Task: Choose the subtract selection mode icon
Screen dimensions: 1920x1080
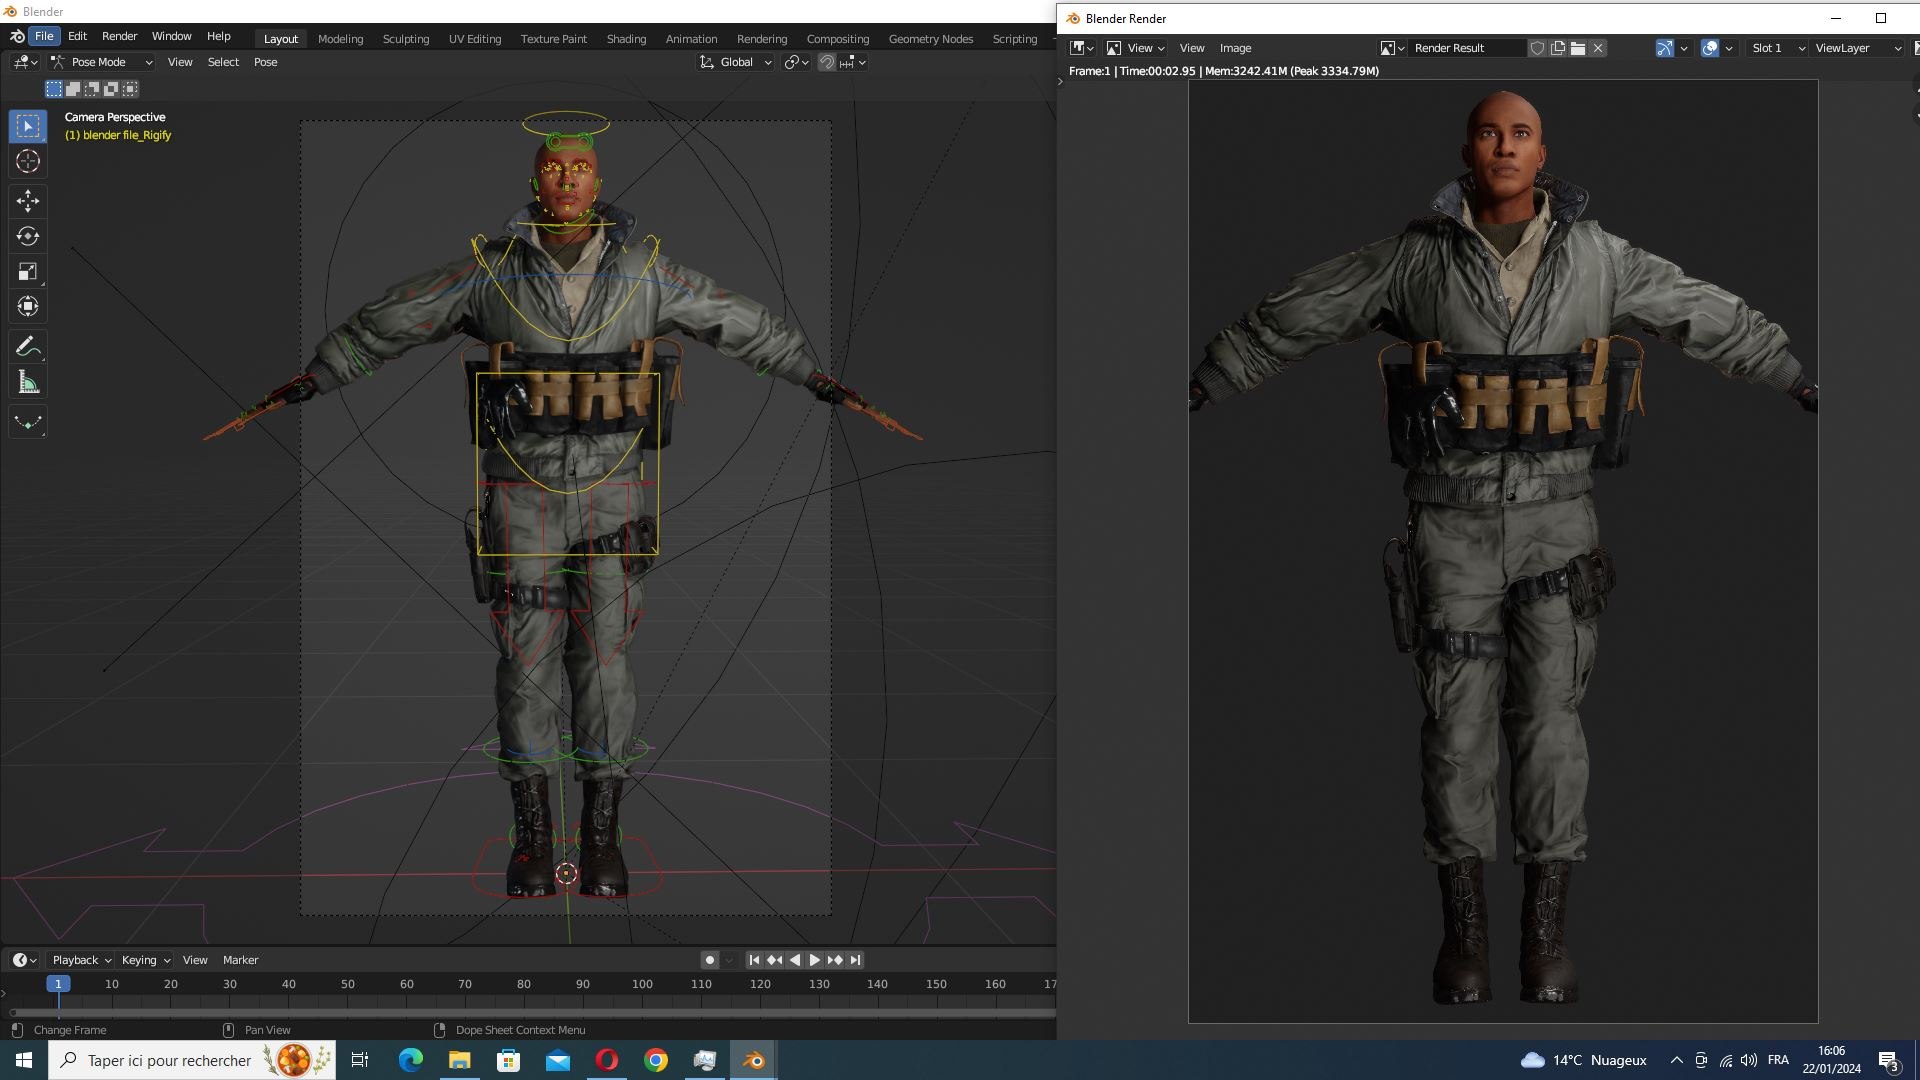Action: point(92,89)
